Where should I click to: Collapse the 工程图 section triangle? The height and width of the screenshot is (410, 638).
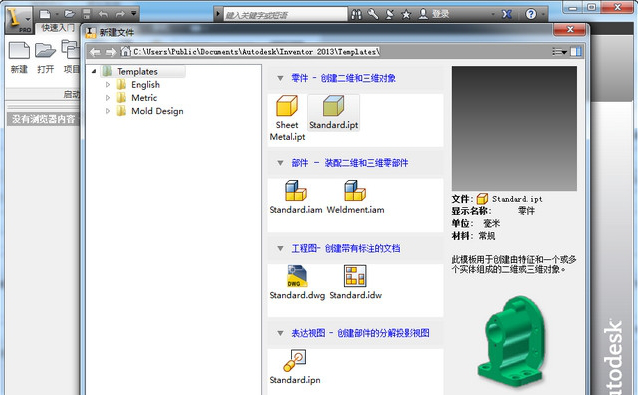pos(280,249)
